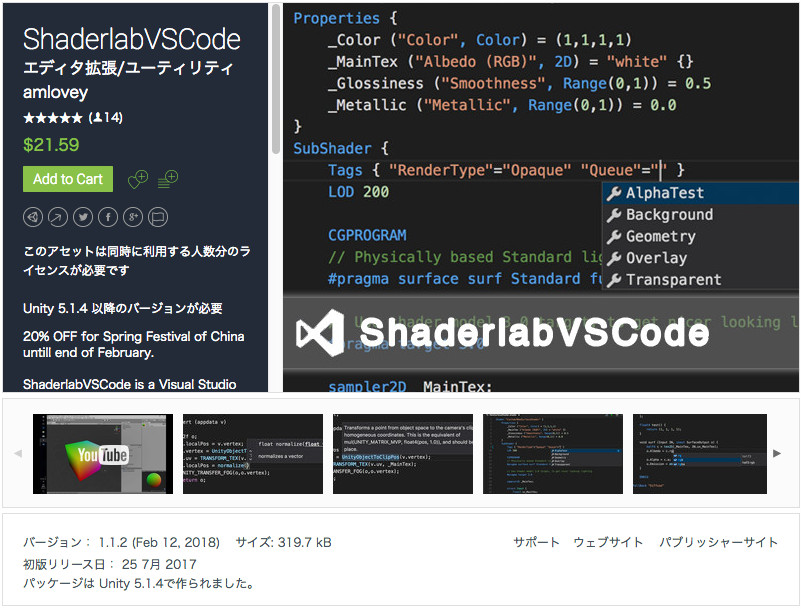Share the asset on Google Plus
Screen dimensions: 801x609
click(133, 217)
